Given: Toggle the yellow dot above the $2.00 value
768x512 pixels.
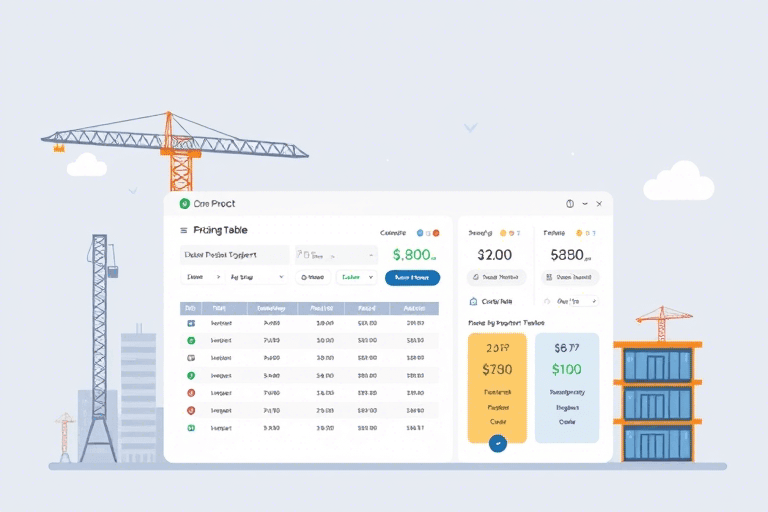Looking at the screenshot, I should tap(503, 233).
